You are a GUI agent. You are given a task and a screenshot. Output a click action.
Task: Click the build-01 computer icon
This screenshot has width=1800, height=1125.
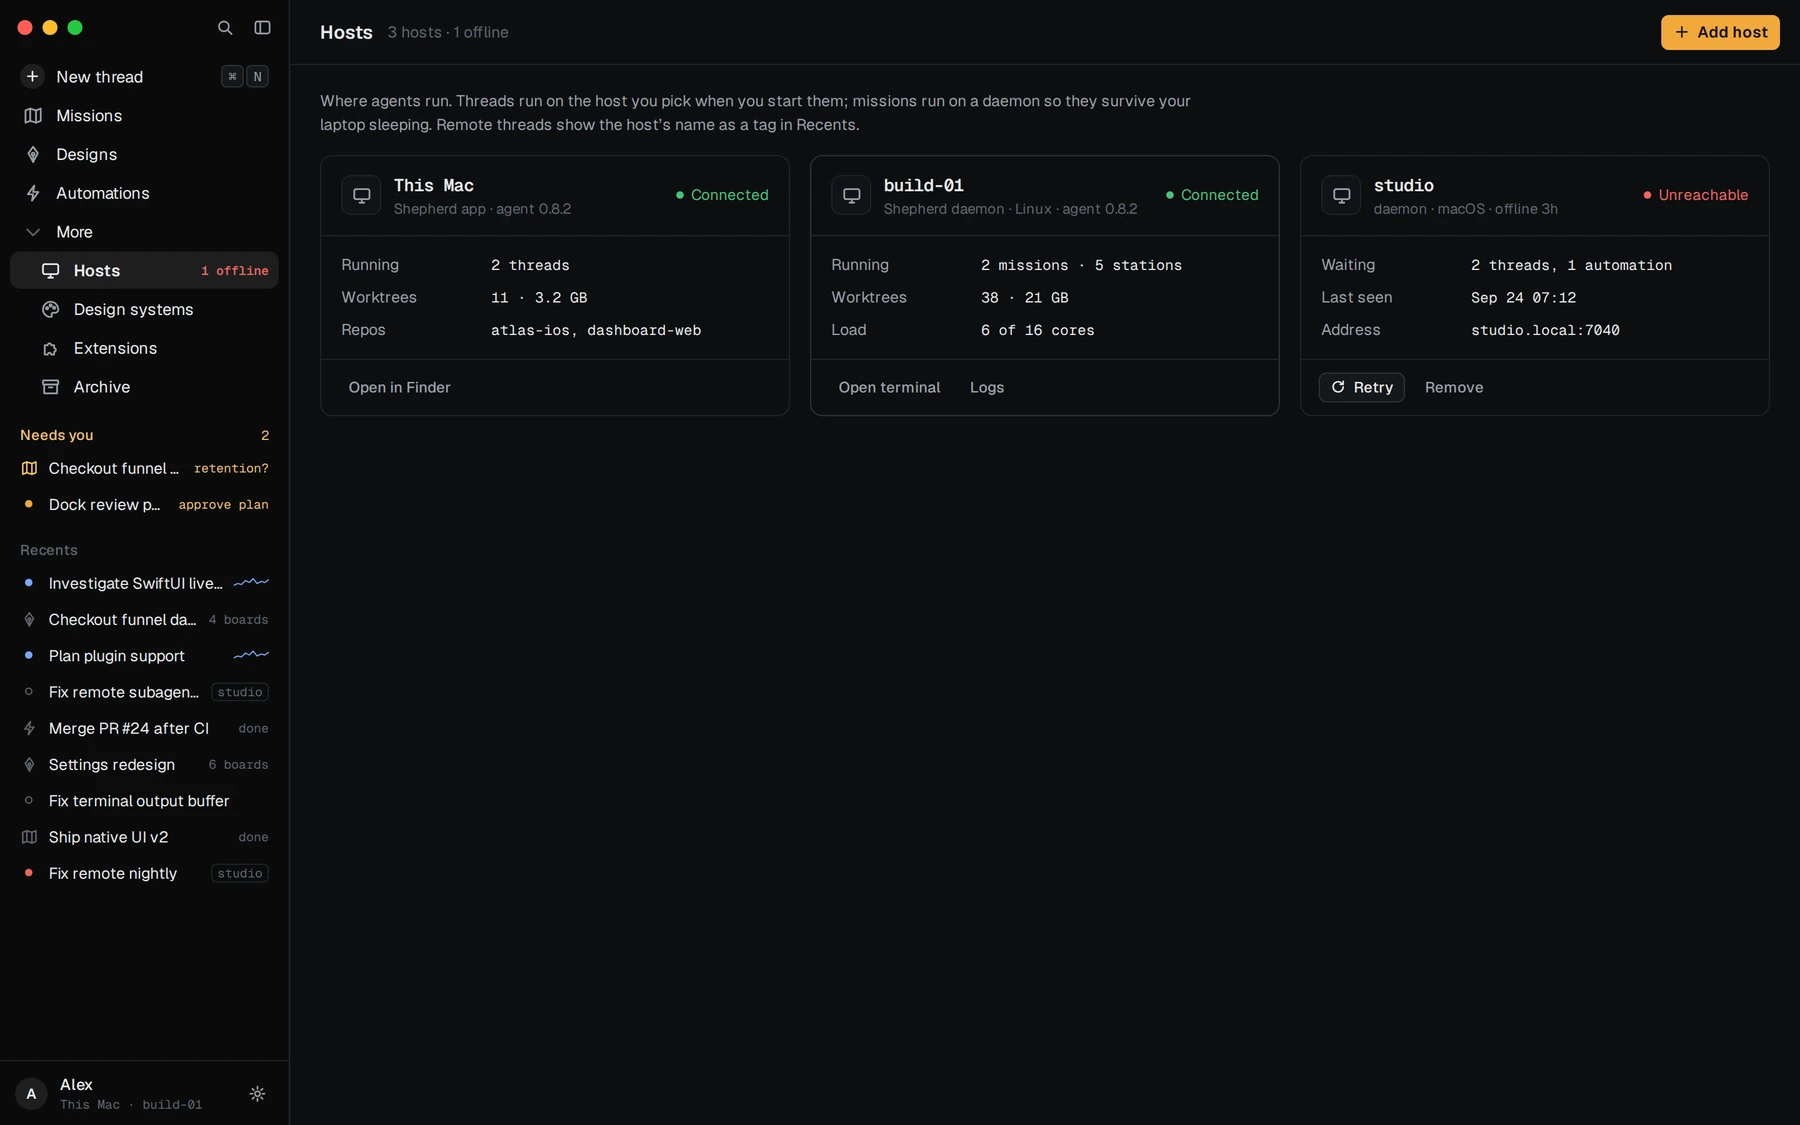click(x=851, y=195)
